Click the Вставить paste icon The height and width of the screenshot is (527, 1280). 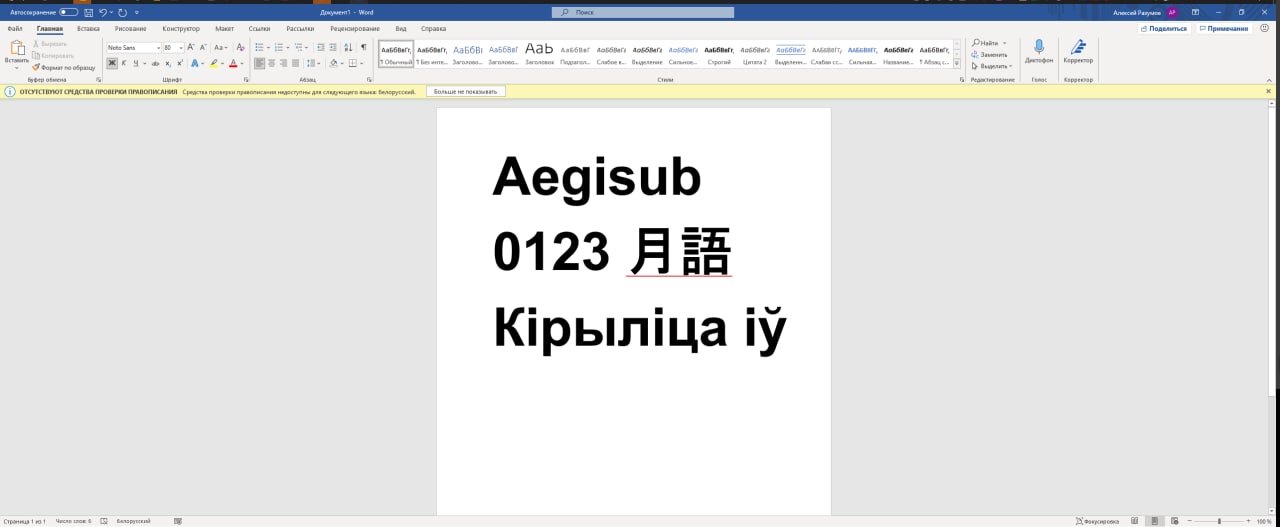coord(17,48)
